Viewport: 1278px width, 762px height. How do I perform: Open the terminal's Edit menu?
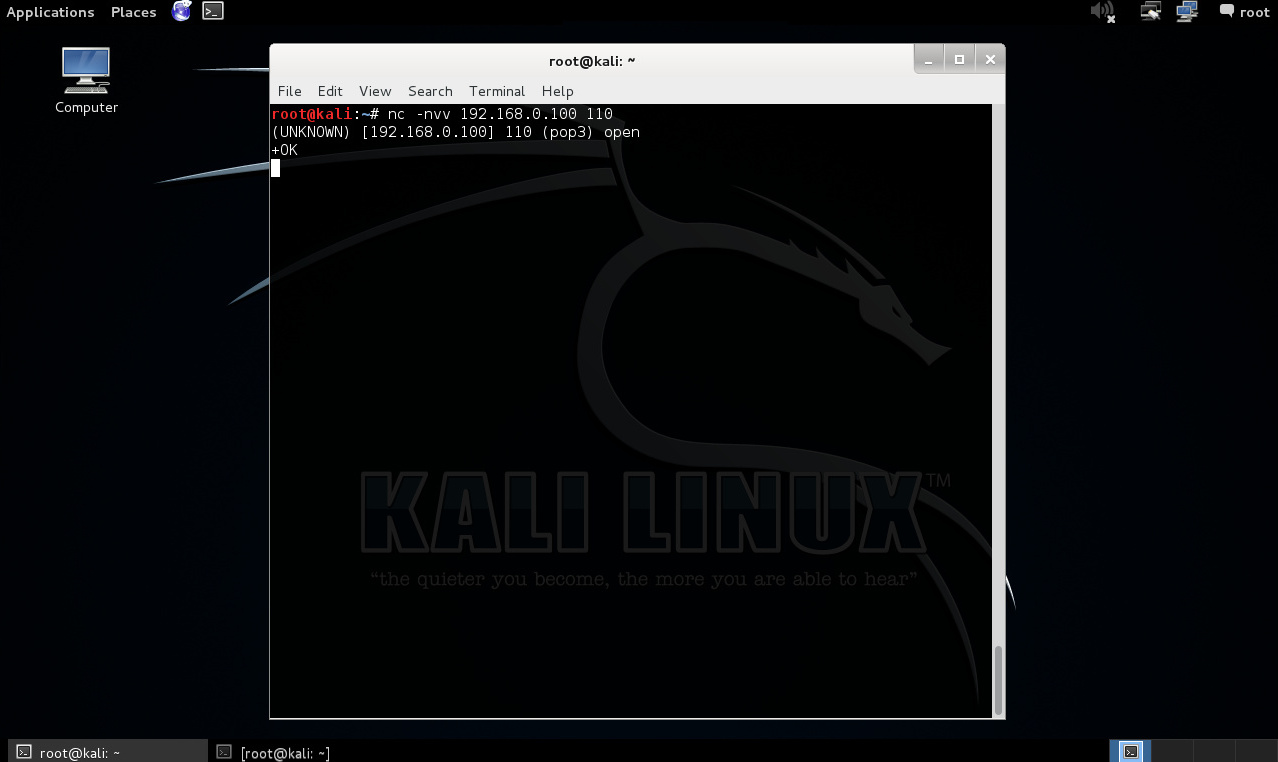330,91
